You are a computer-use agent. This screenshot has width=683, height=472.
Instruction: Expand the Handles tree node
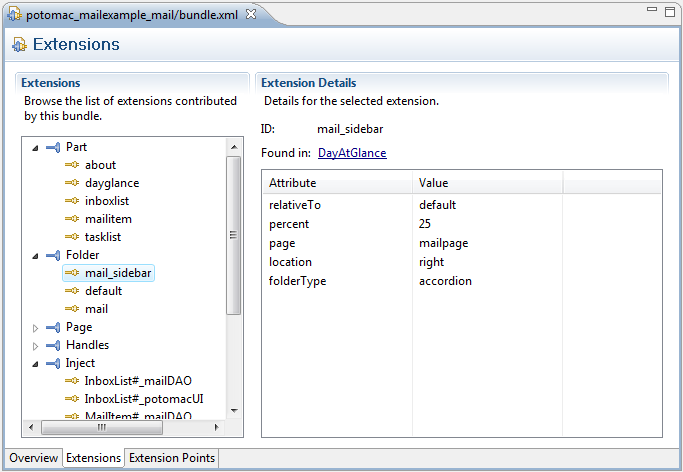click(36, 346)
